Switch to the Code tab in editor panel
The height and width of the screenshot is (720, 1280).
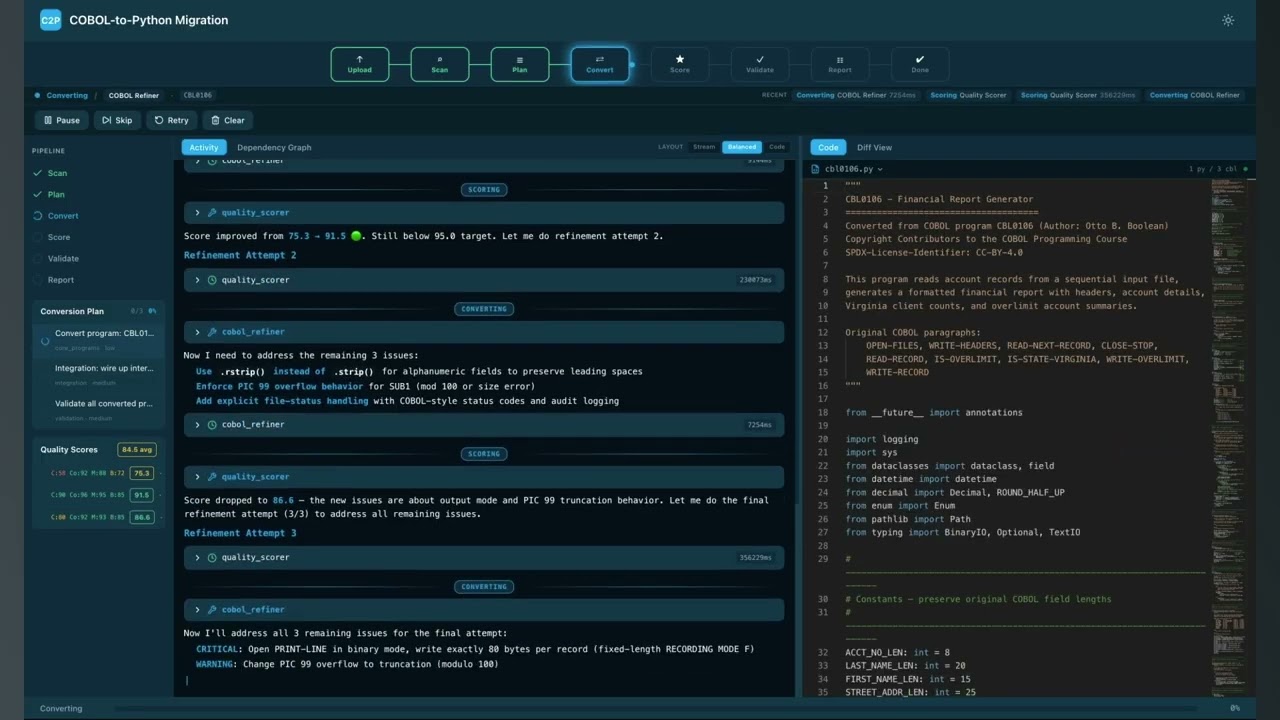tap(828, 147)
